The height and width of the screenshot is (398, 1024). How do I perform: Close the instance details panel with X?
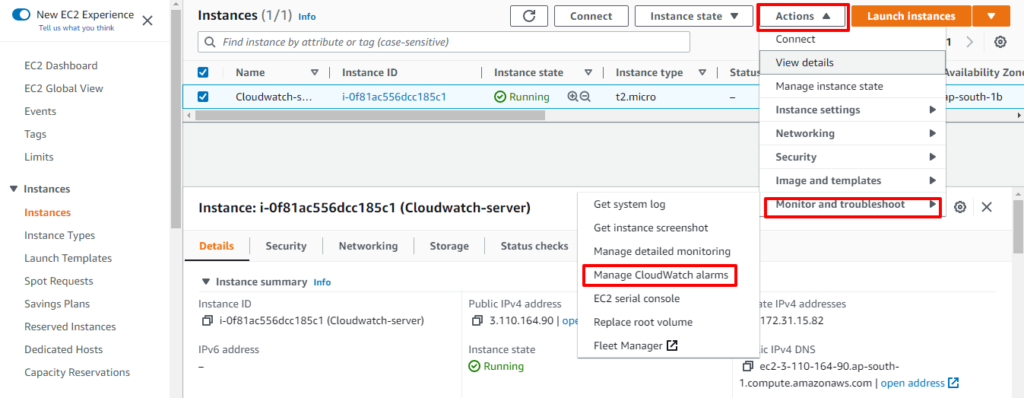pyautogui.click(x=987, y=207)
